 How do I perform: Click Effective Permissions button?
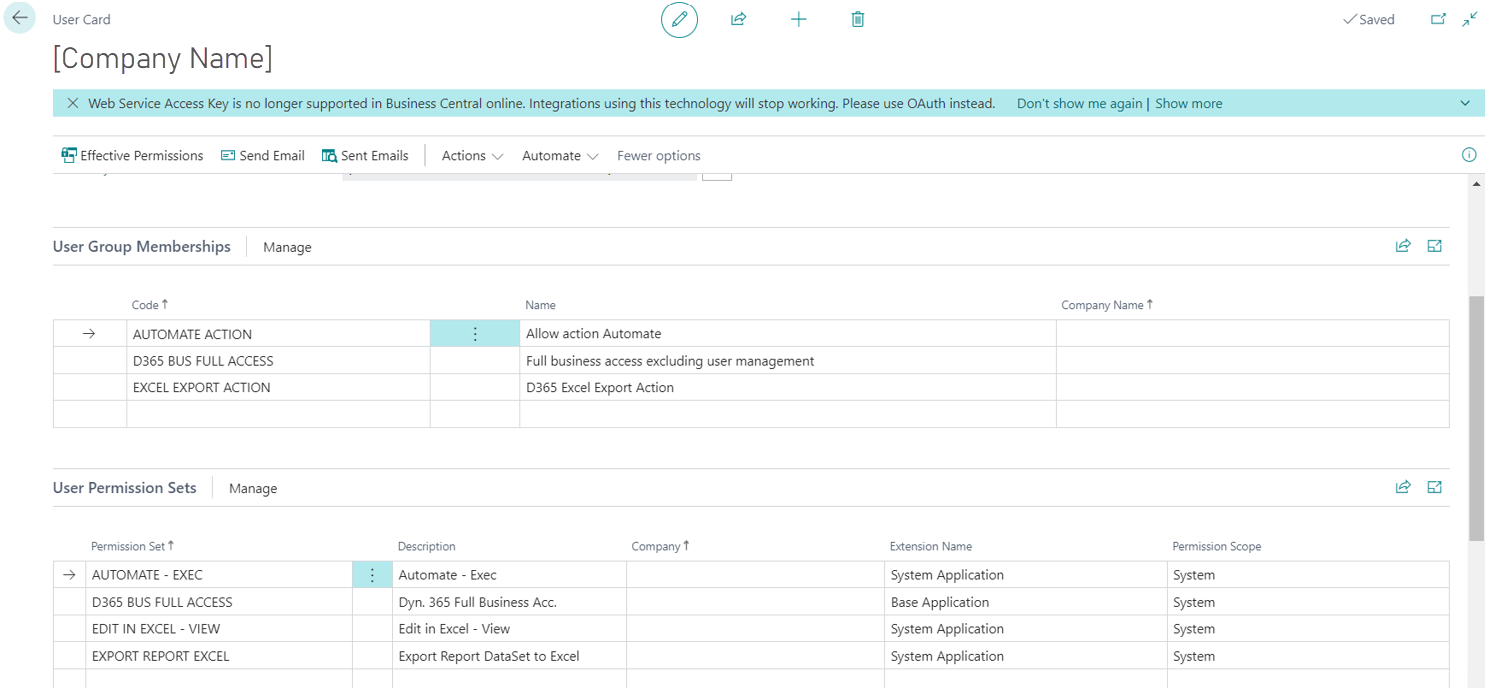point(132,156)
